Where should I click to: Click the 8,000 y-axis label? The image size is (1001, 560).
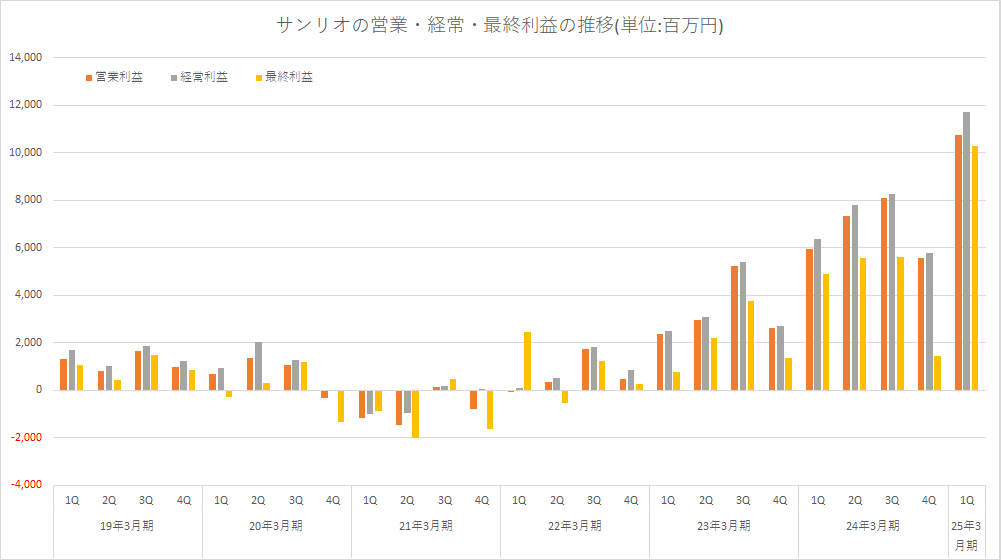pyautogui.click(x=28, y=200)
